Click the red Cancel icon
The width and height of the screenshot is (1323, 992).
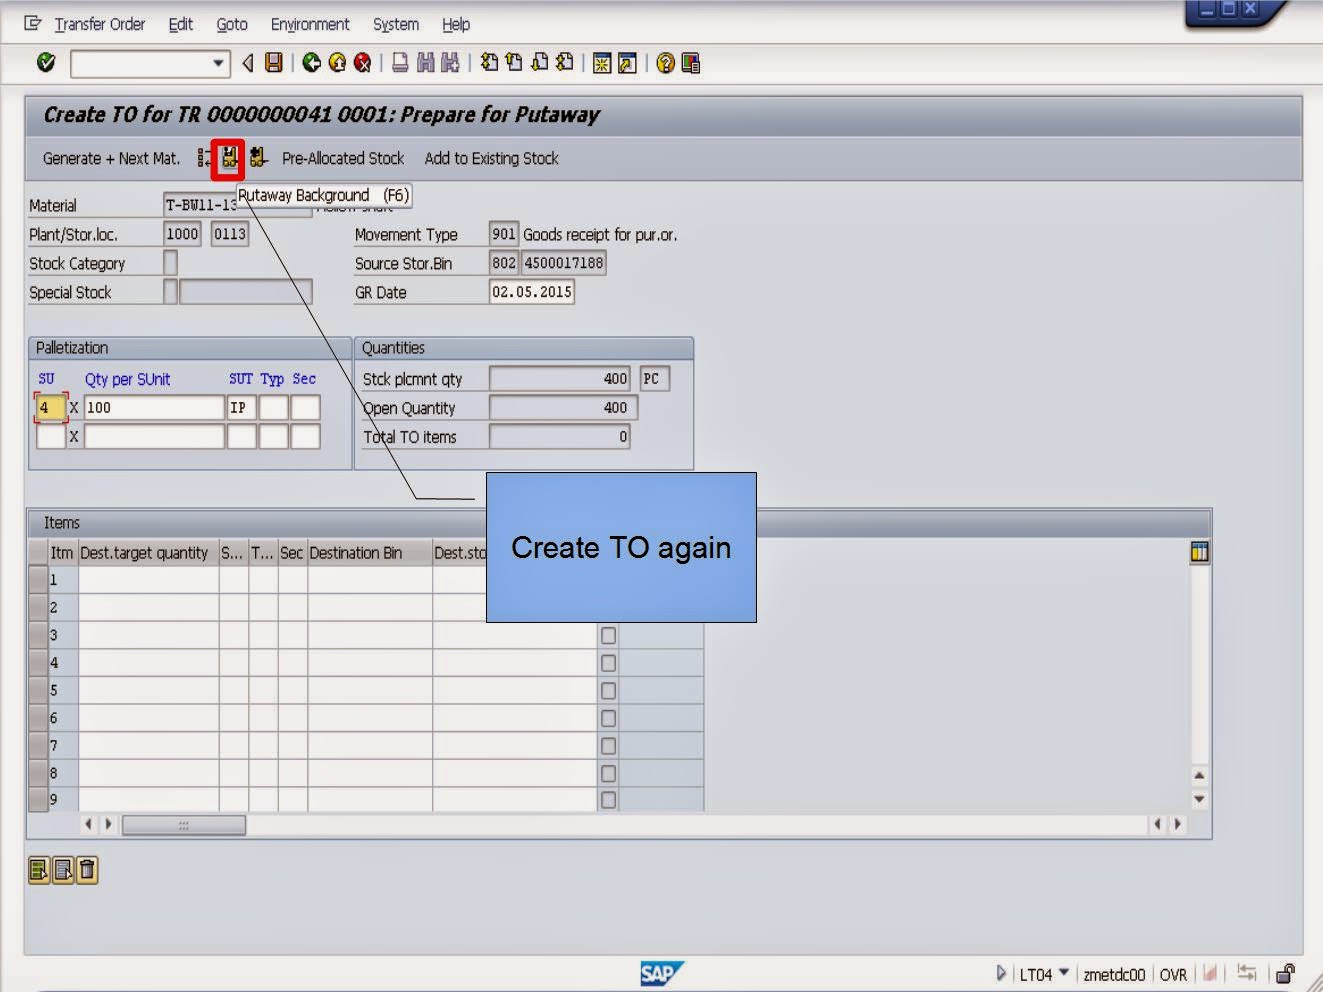362,63
